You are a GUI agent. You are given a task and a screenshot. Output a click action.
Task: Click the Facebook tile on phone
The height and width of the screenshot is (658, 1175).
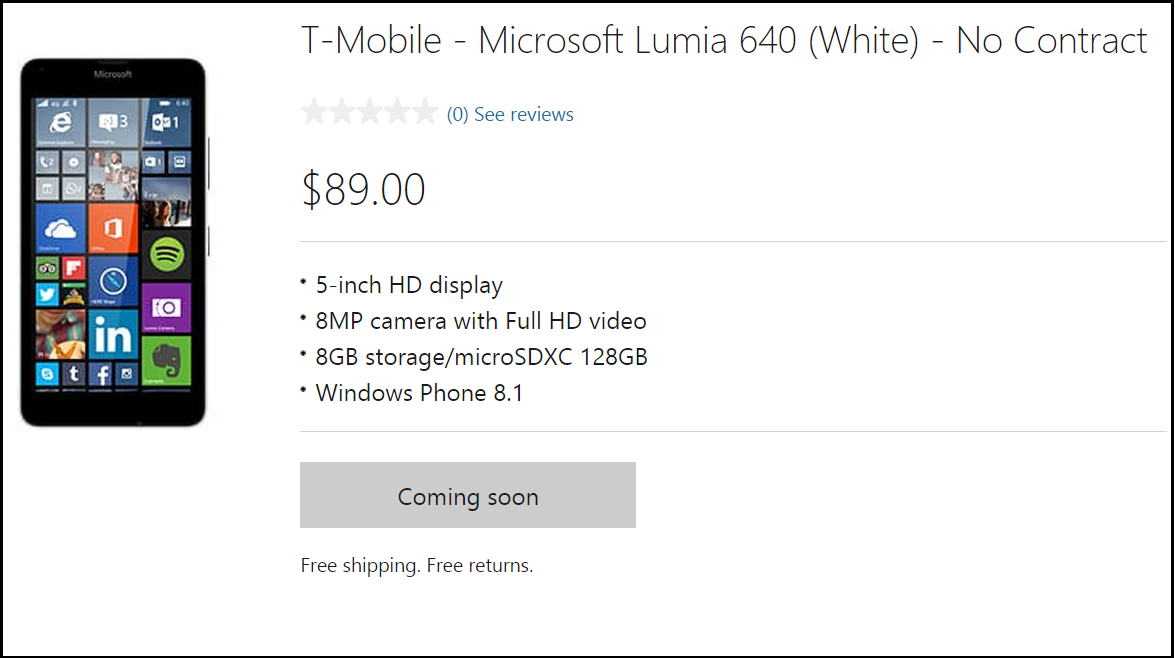coord(100,374)
